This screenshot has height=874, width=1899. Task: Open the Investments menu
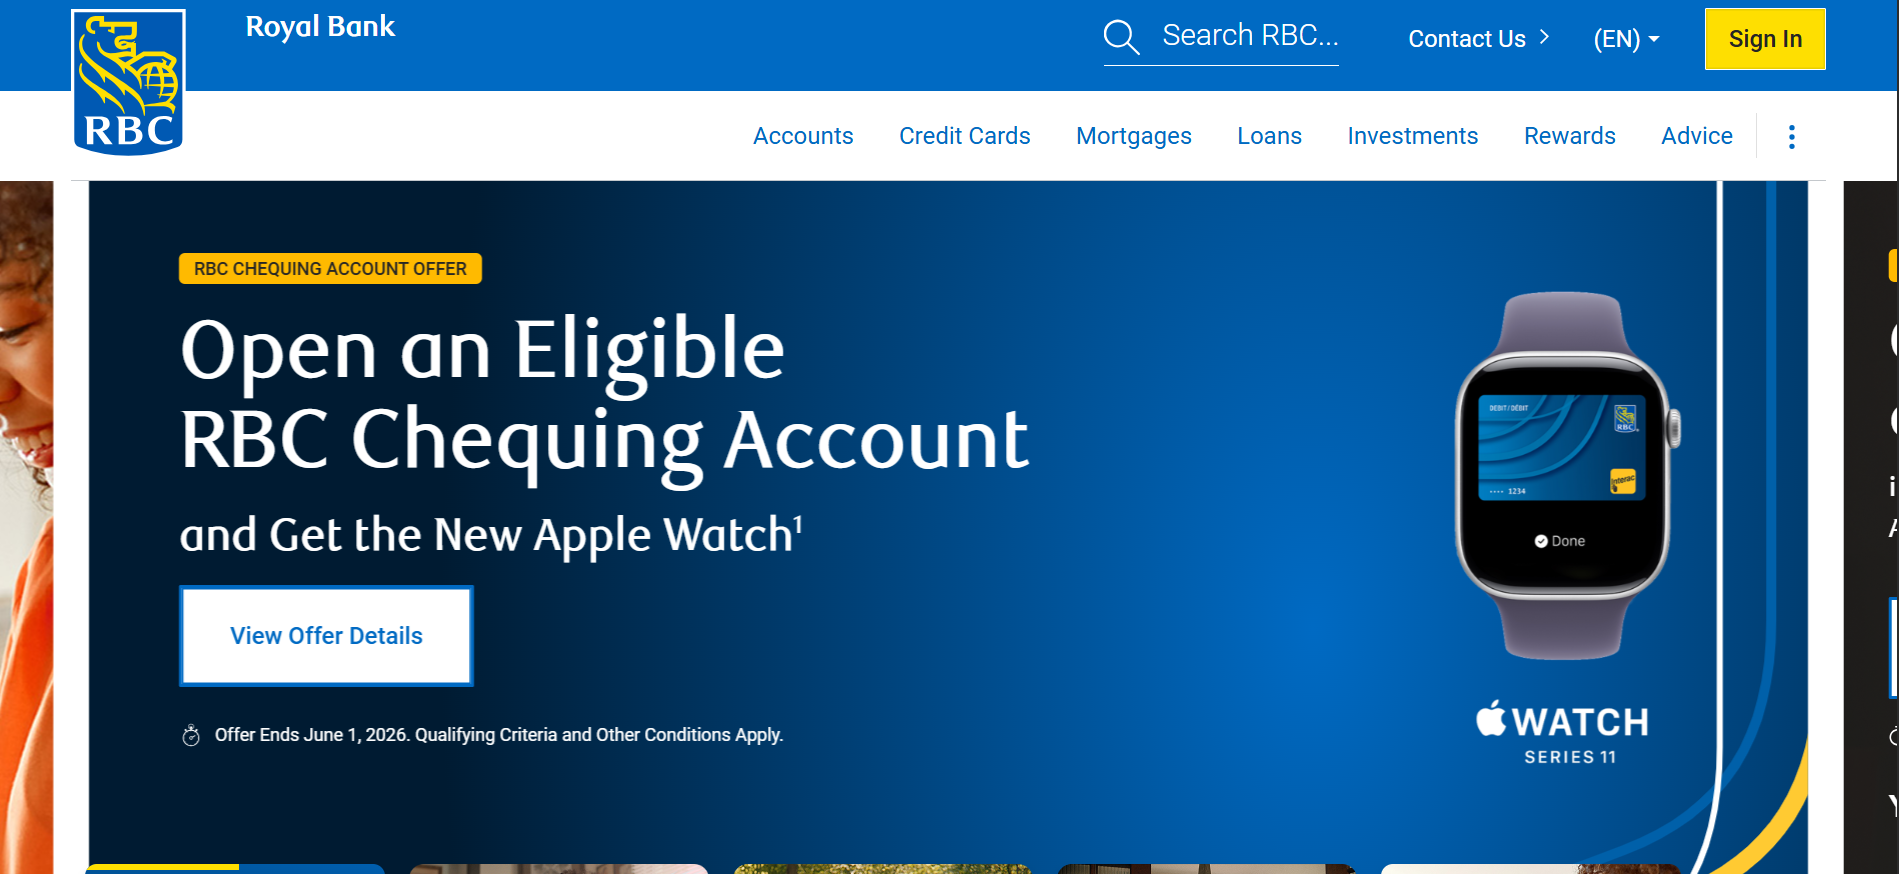[x=1412, y=136]
